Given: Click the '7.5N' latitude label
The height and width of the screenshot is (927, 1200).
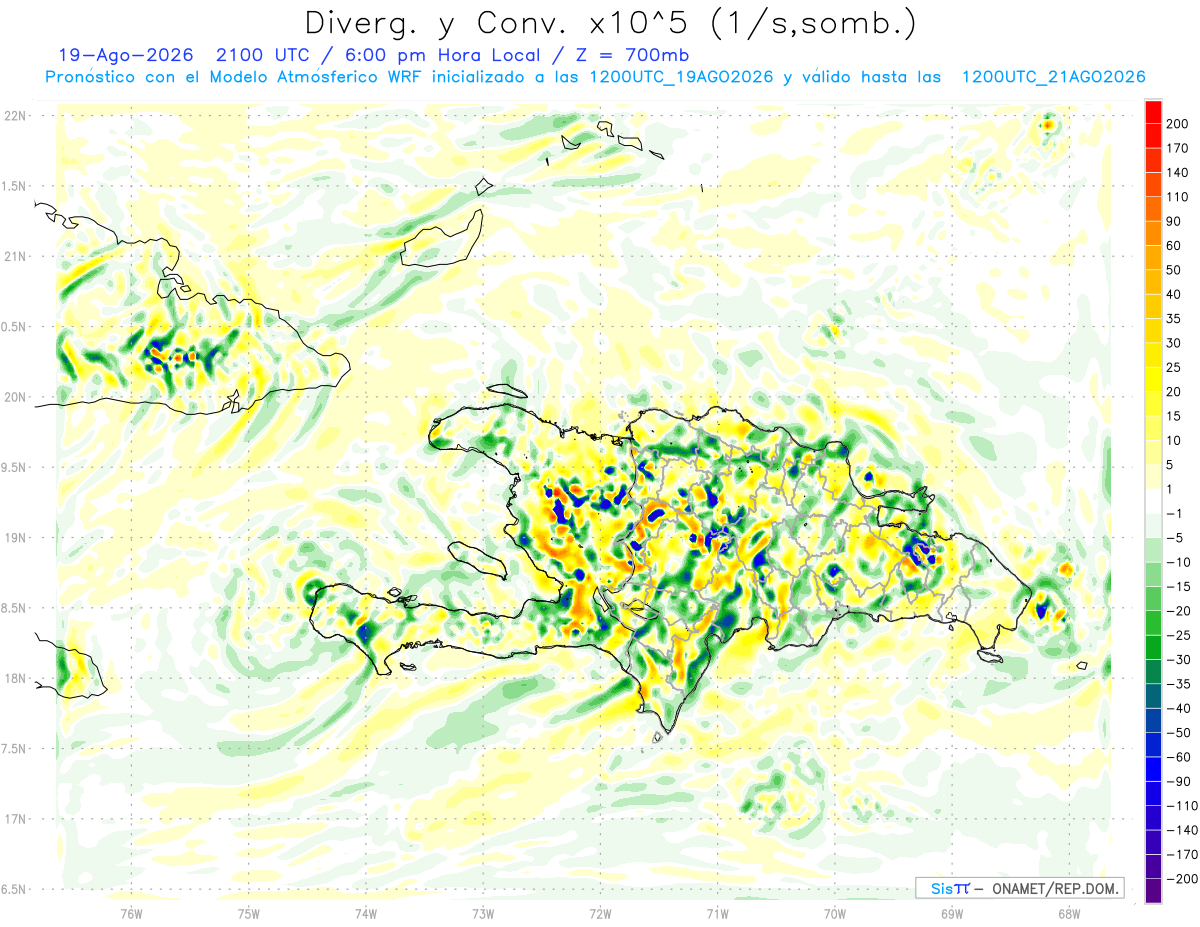Looking at the screenshot, I should [14, 749].
